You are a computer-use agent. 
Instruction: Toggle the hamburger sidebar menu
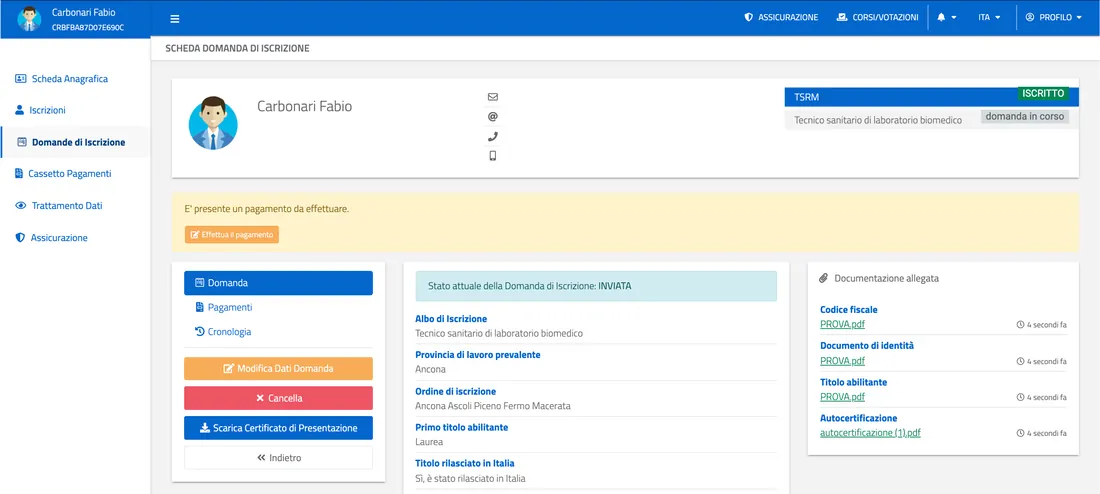175,19
